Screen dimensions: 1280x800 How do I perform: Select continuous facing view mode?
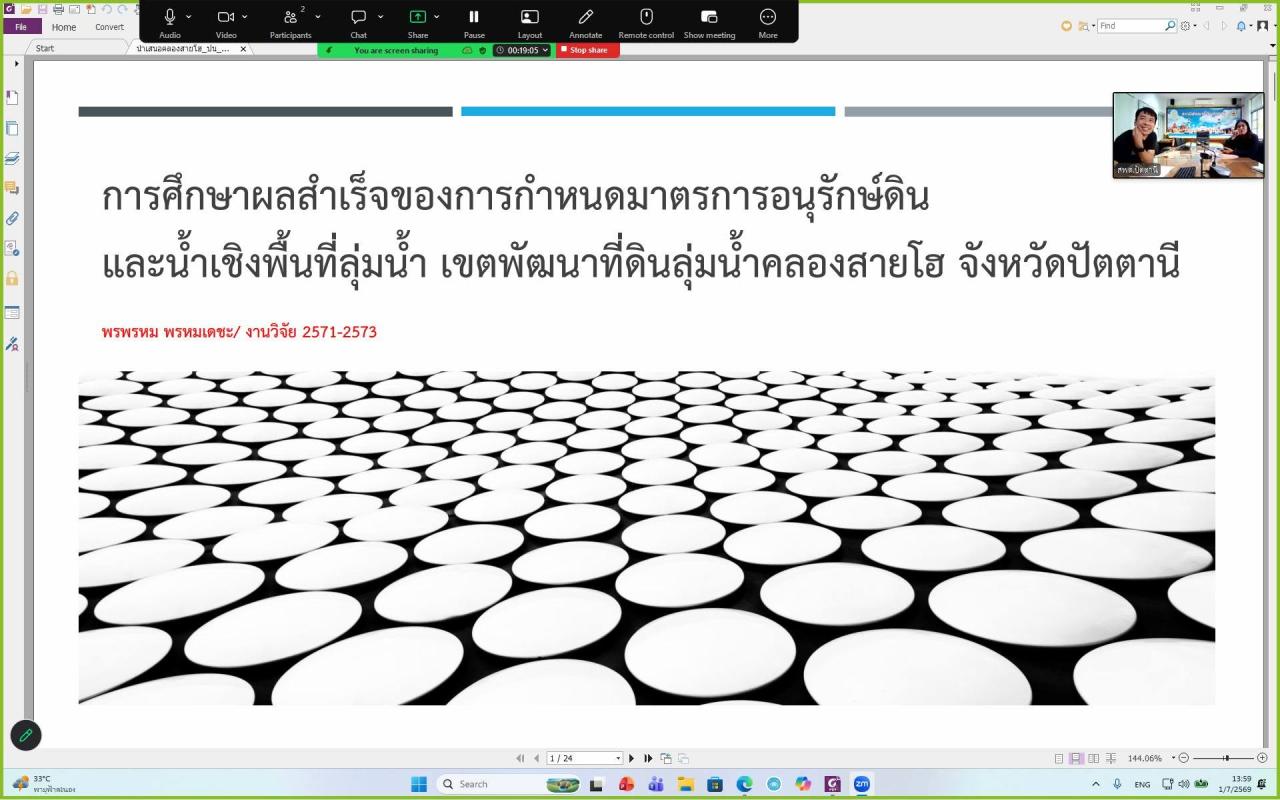1110,758
